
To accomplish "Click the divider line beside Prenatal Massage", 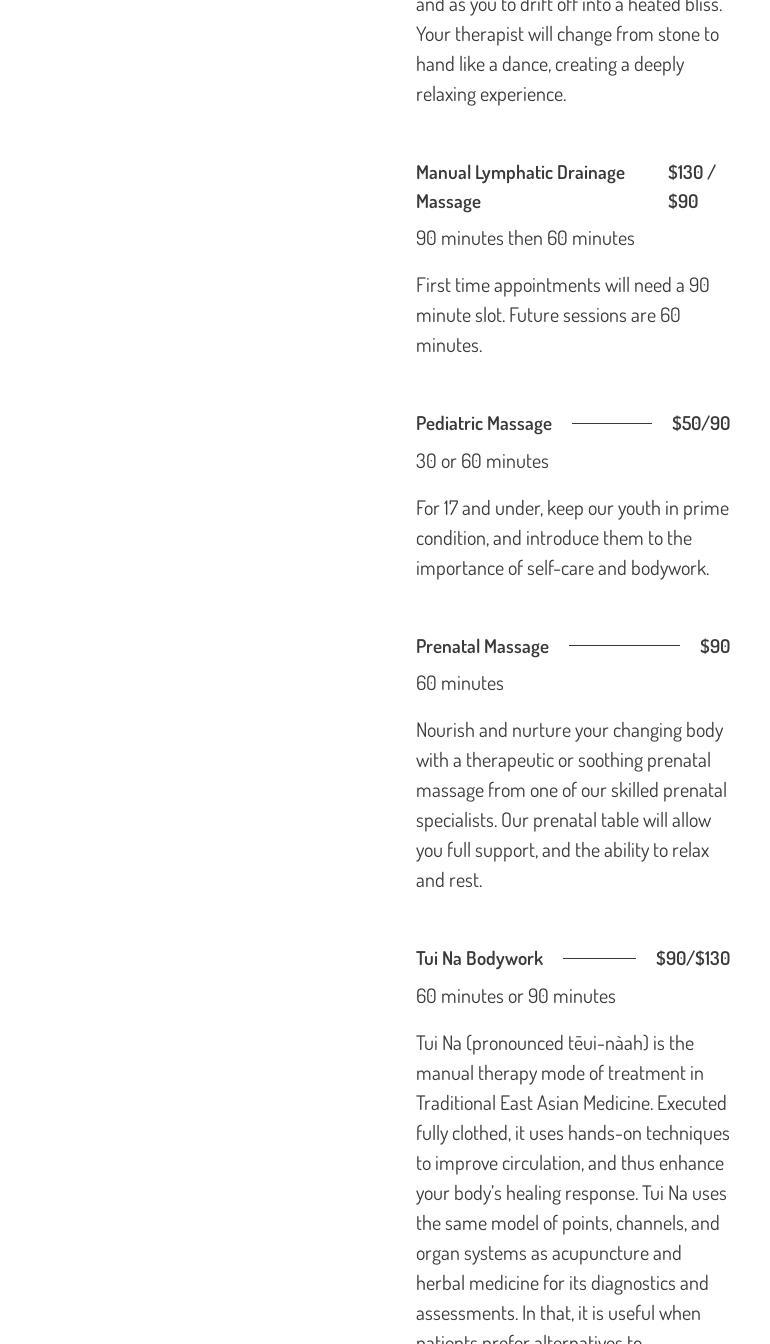I will (x=624, y=646).
